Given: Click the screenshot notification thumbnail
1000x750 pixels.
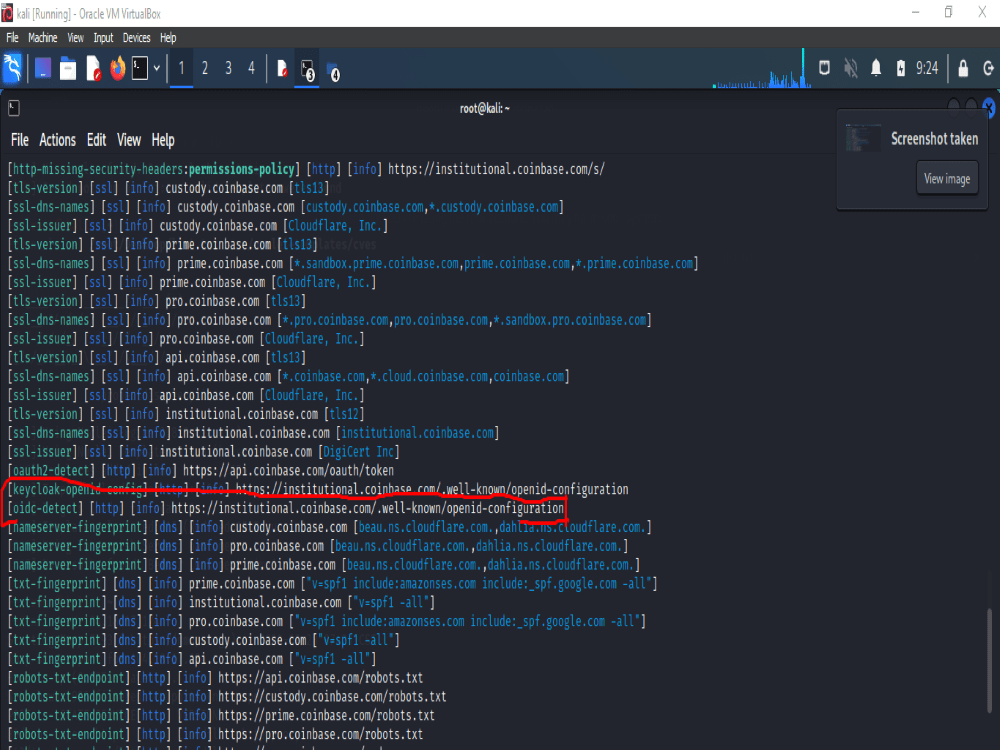Looking at the screenshot, I should (863, 138).
